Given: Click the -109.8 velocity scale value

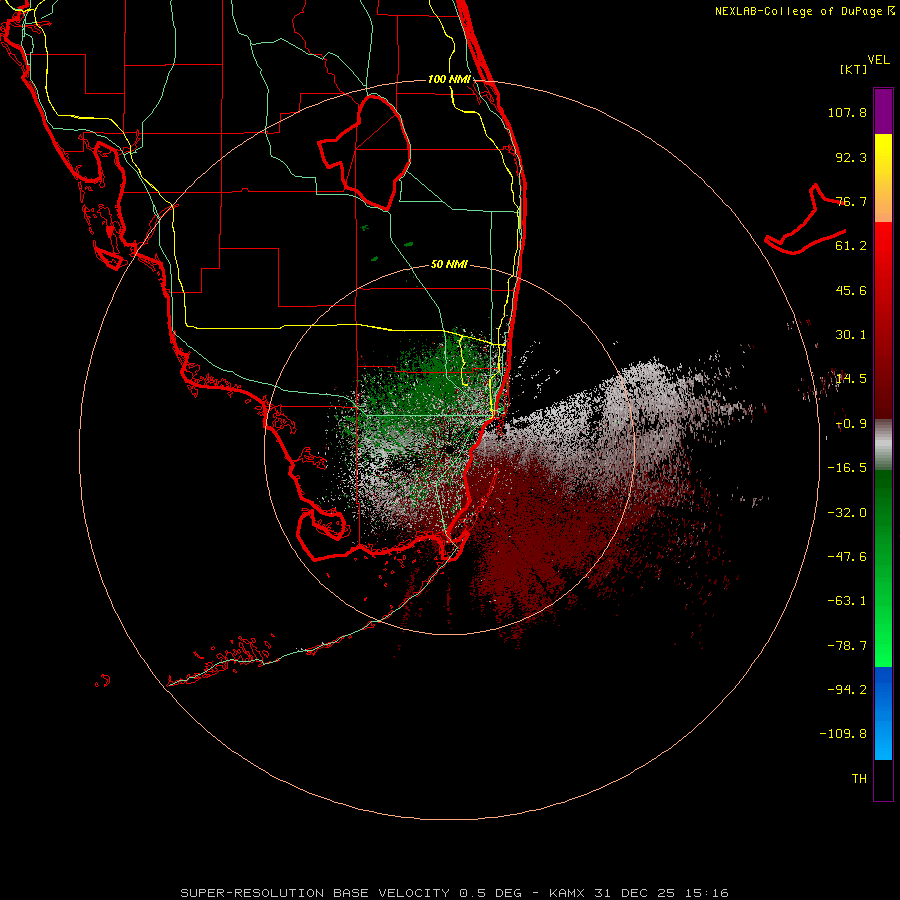Looking at the screenshot, I should pos(843,734).
